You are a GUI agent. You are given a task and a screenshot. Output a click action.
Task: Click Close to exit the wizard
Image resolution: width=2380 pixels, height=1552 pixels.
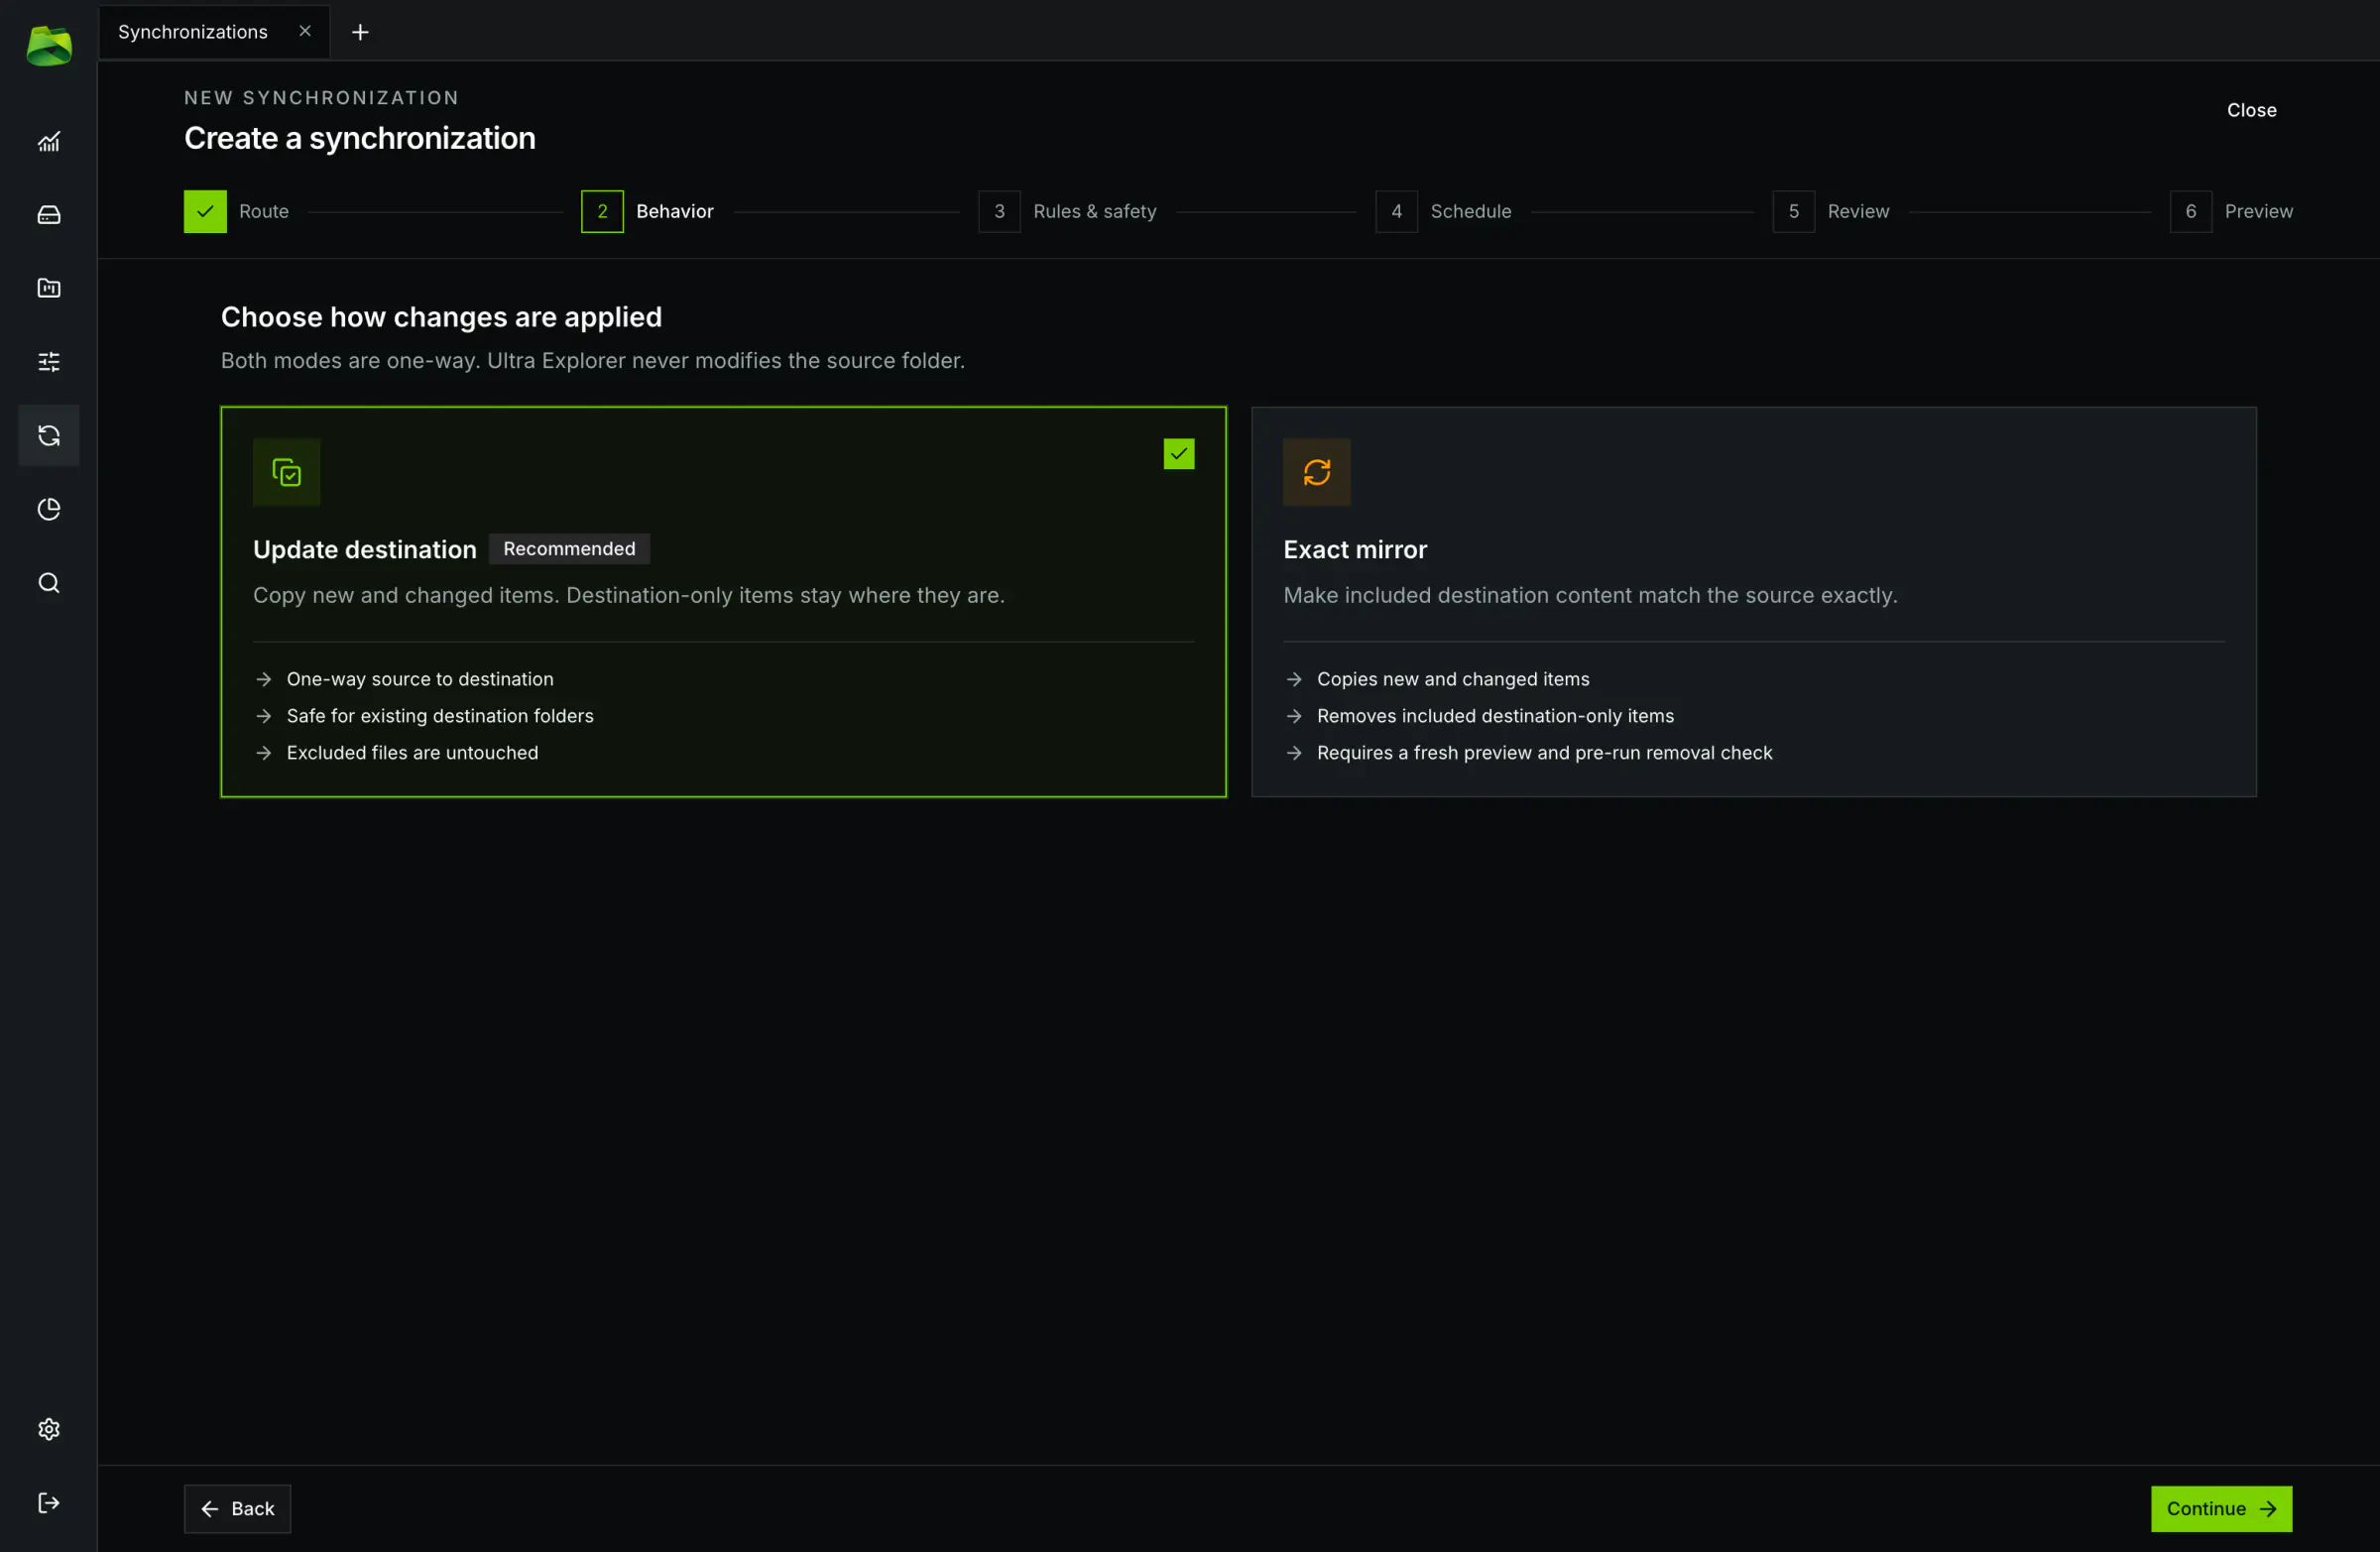coord(2251,110)
